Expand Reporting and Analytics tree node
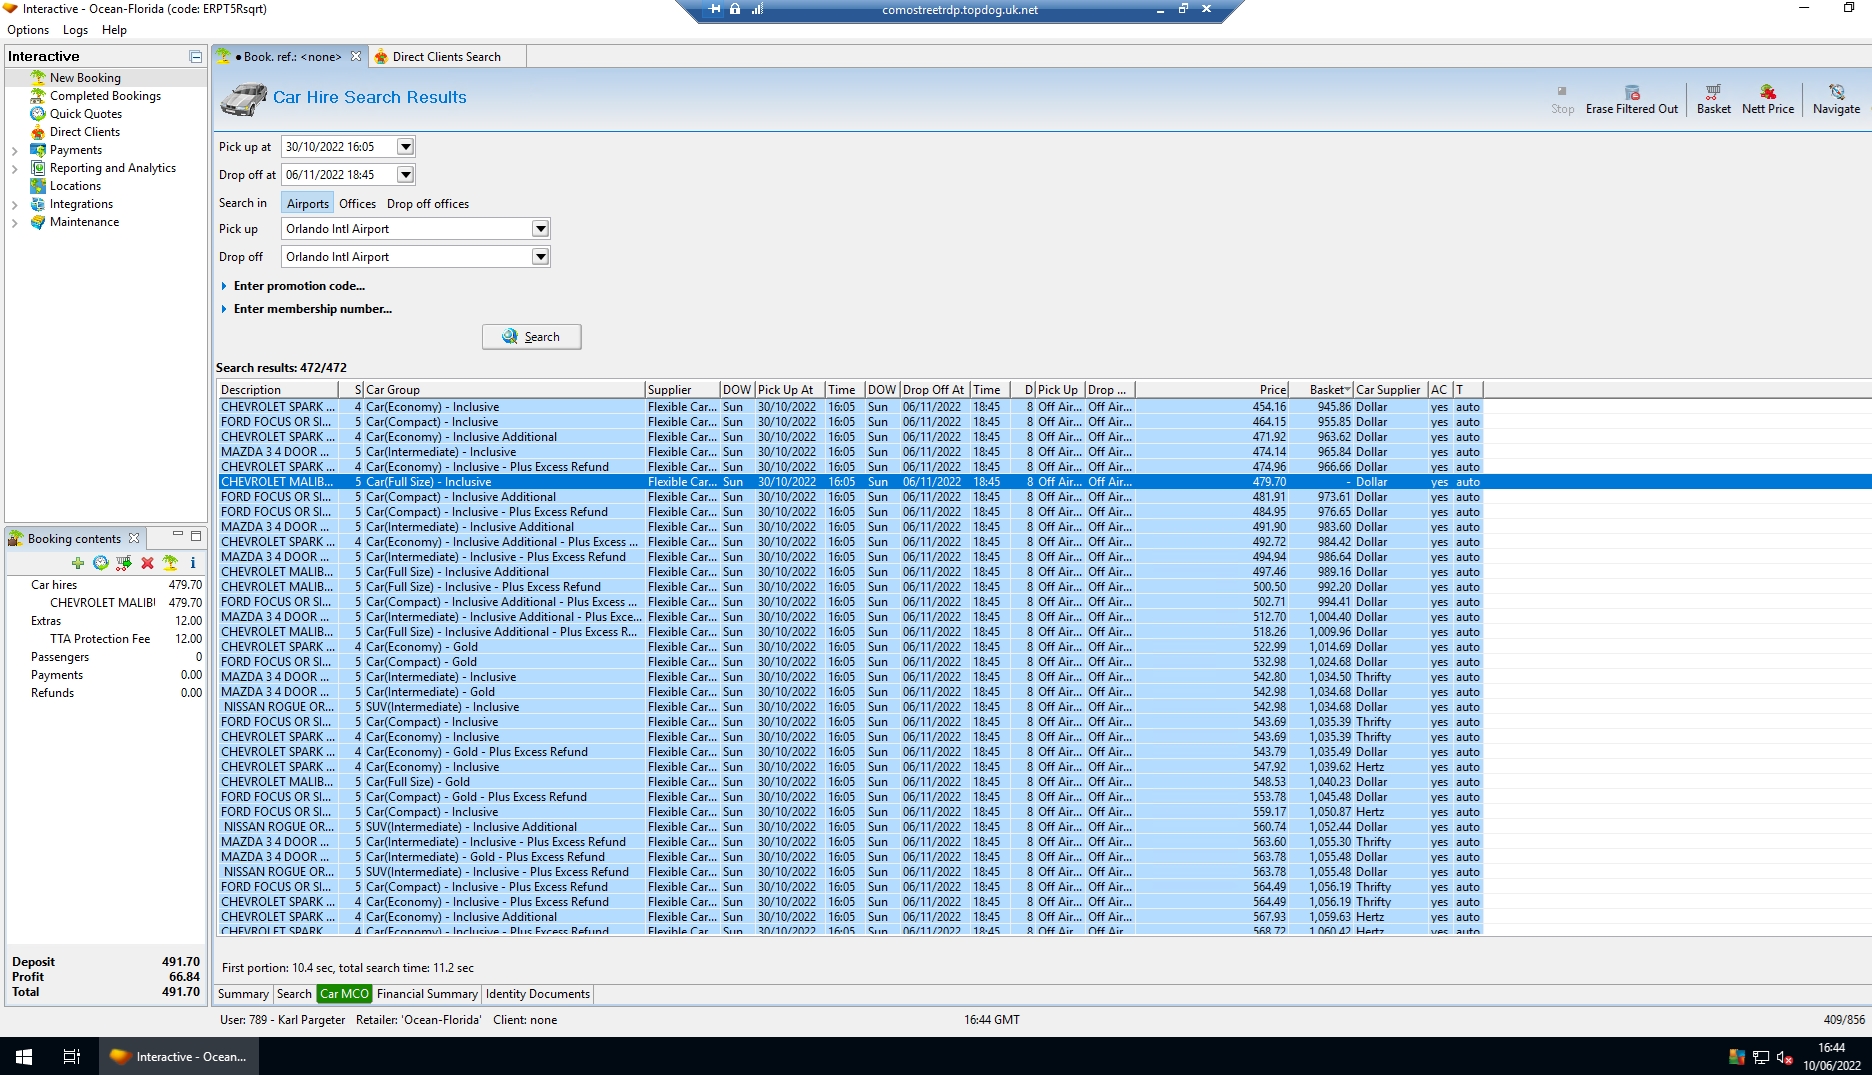 [x=15, y=169]
